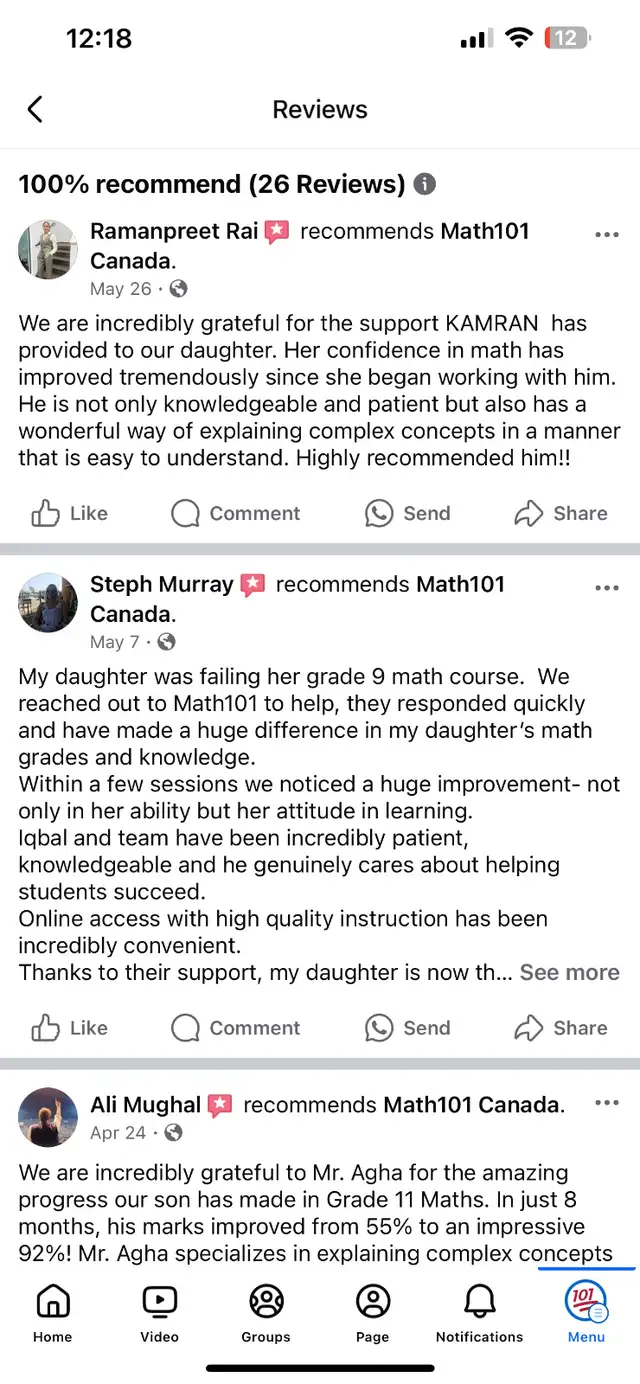Screen dimensions: 640x1384
Task: Like Ramanpreet Rai's review
Action: (x=69, y=513)
